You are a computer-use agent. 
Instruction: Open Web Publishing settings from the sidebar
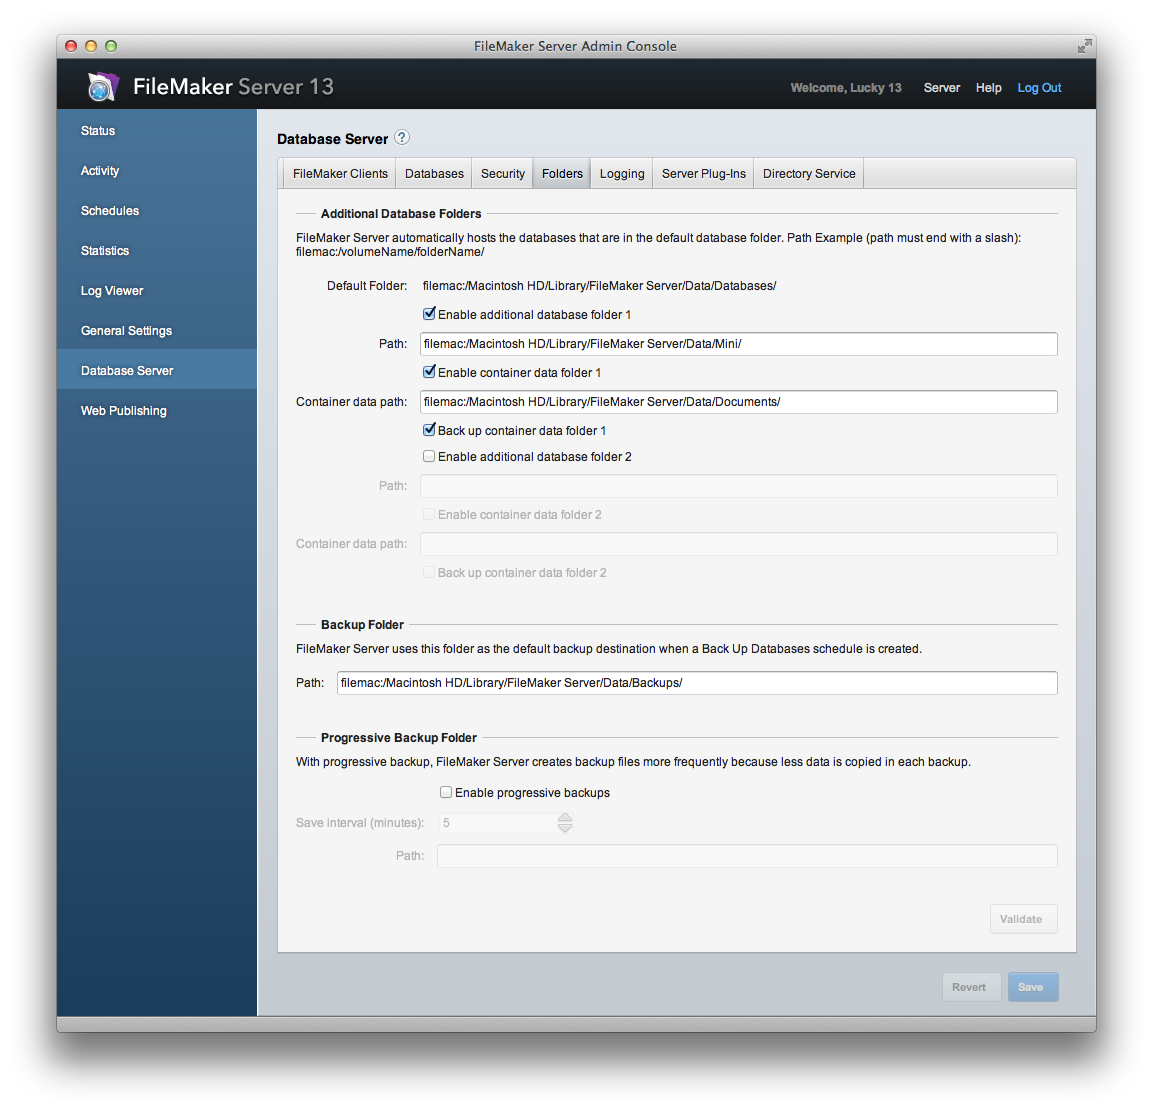click(x=123, y=410)
